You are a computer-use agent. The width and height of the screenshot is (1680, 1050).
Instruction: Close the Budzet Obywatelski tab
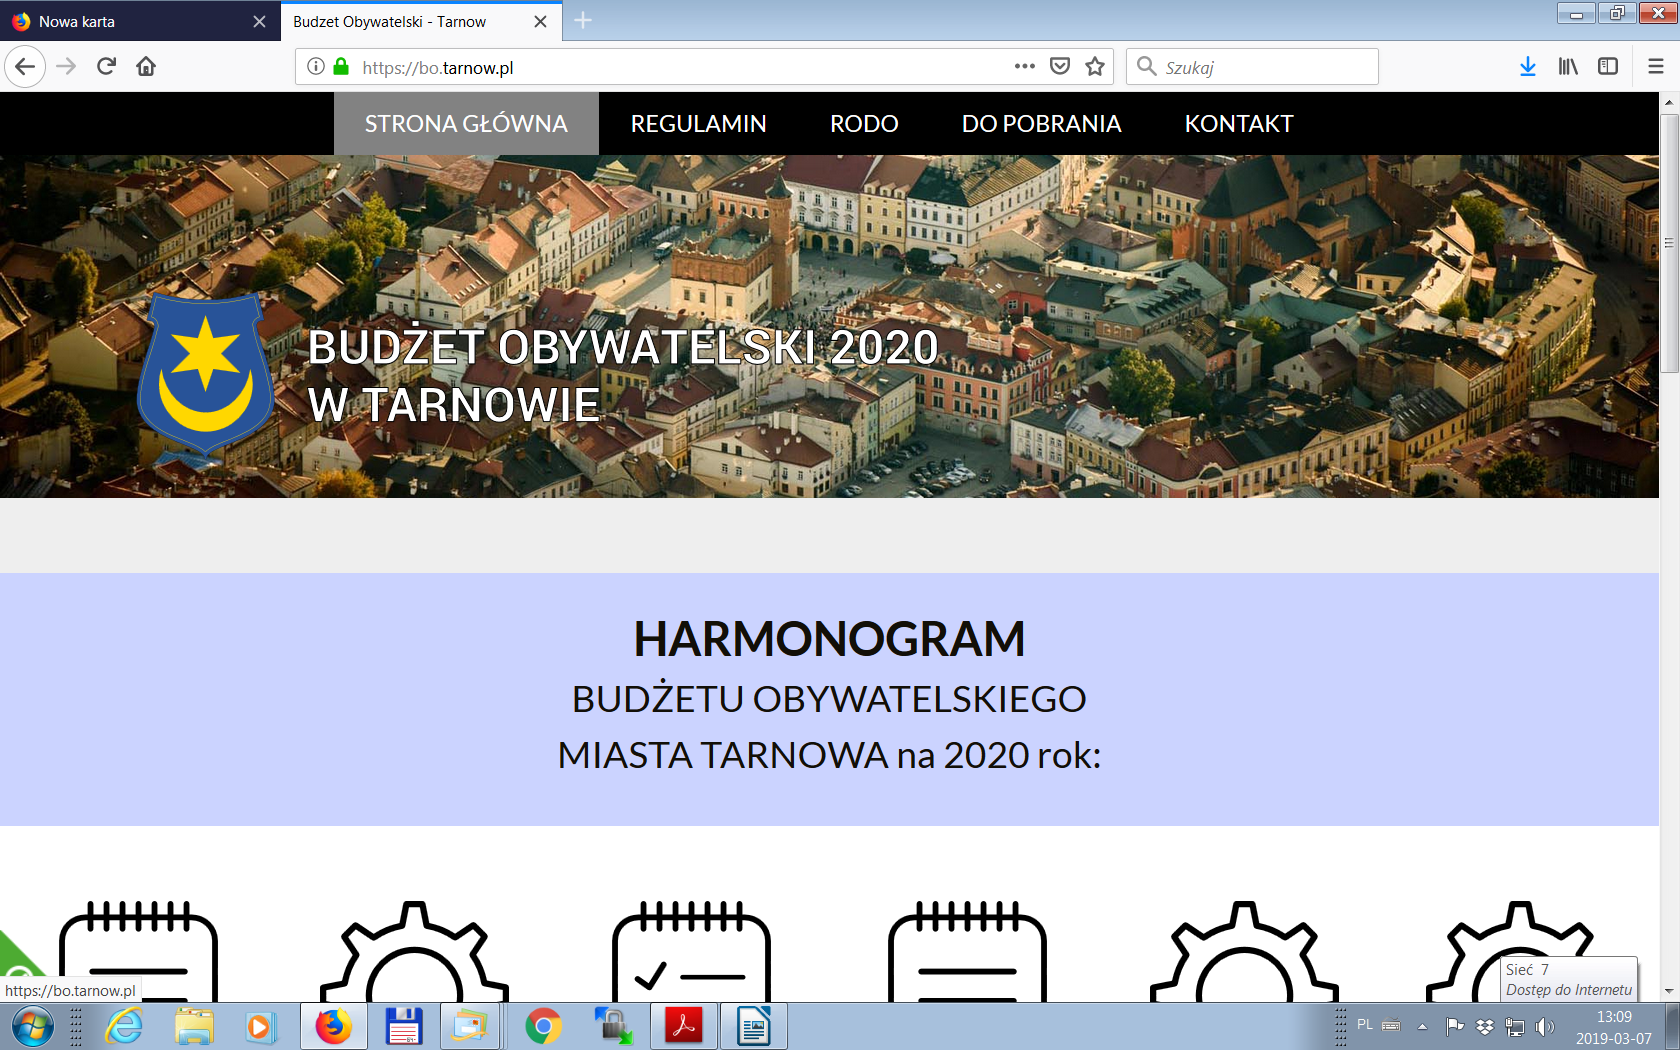coord(540,22)
